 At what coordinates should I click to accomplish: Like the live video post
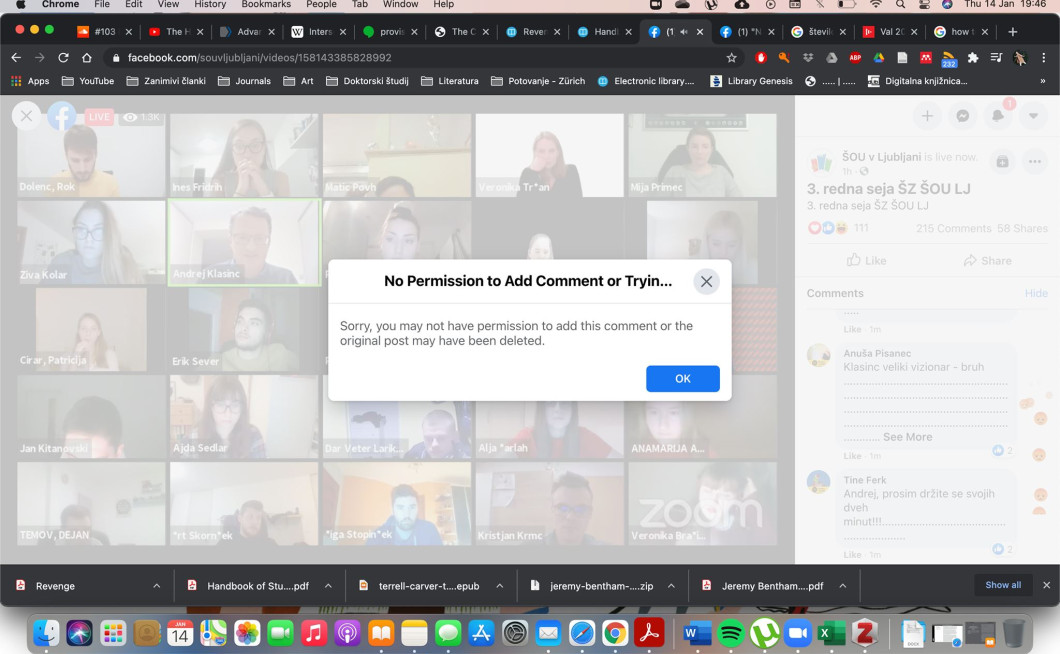[x=866, y=260]
